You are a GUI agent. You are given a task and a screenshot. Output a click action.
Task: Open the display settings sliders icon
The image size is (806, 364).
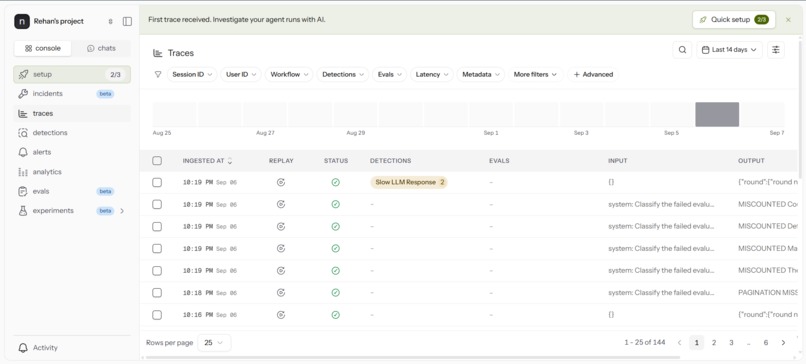point(776,50)
